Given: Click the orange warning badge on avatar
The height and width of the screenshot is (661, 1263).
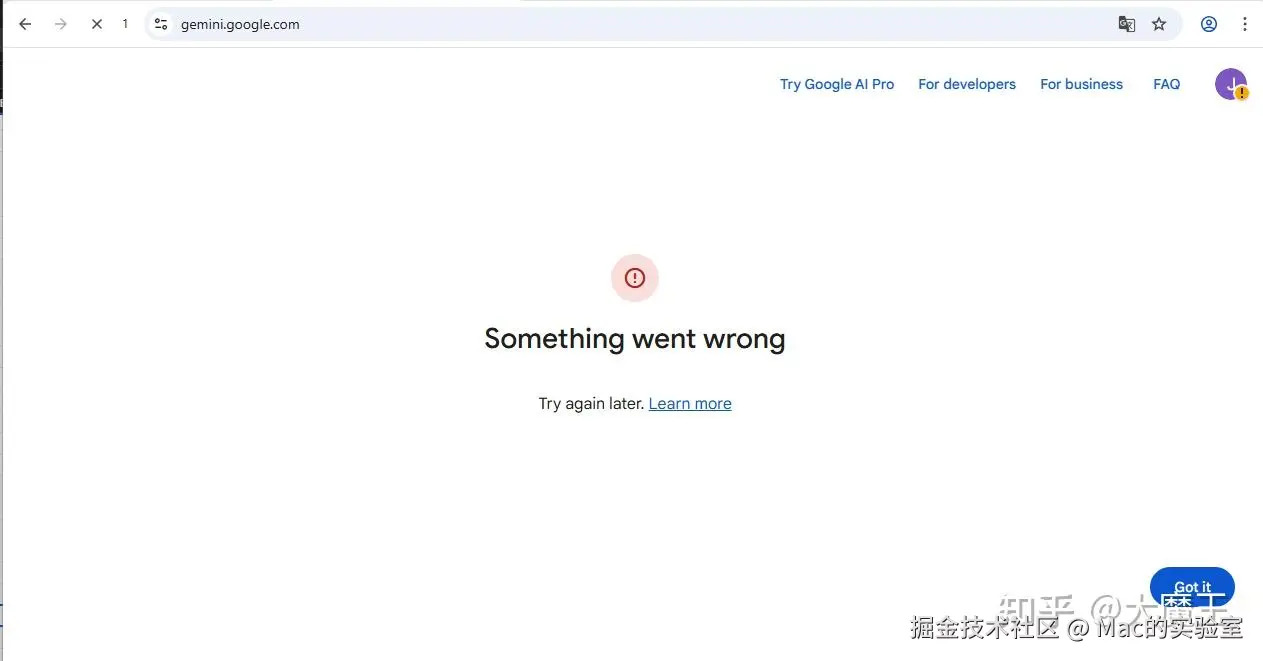Looking at the screenshot, I should 1241,93.
